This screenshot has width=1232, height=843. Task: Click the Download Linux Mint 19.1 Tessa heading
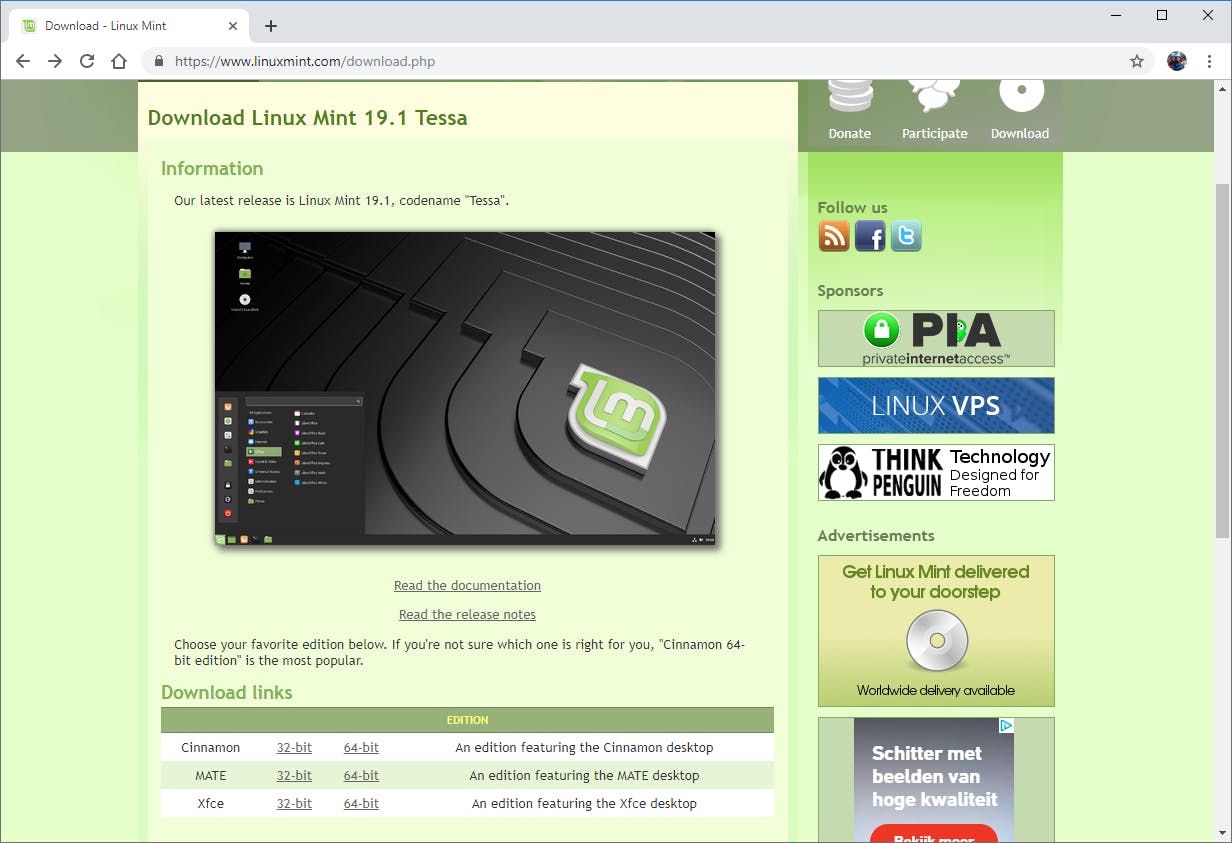tap(307, 118)
